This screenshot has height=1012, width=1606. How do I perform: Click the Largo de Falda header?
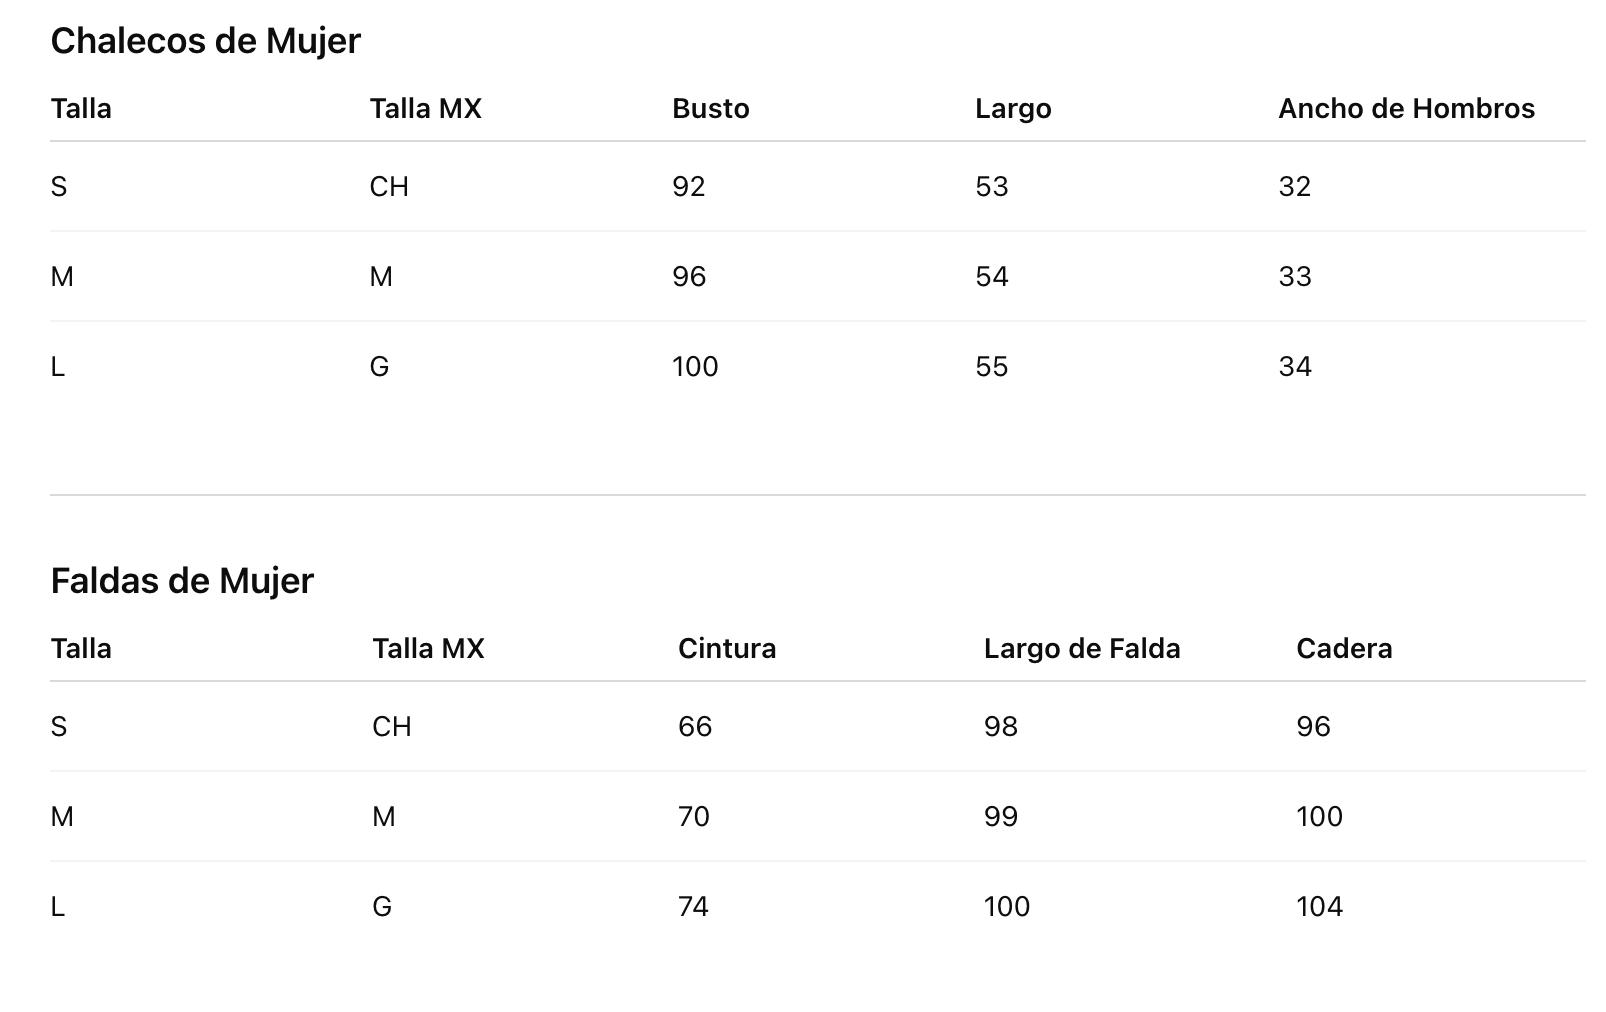pyautogui.click(x=1082, y=648)
